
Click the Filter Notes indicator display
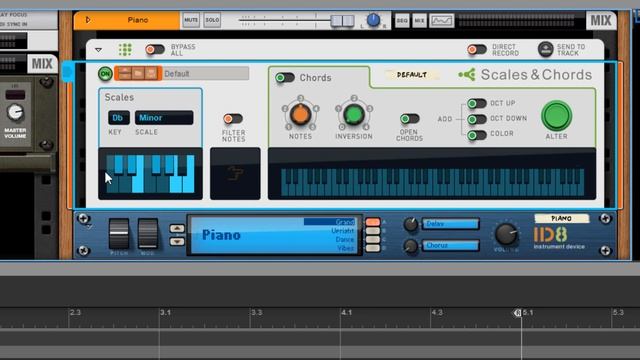[235, 173]
